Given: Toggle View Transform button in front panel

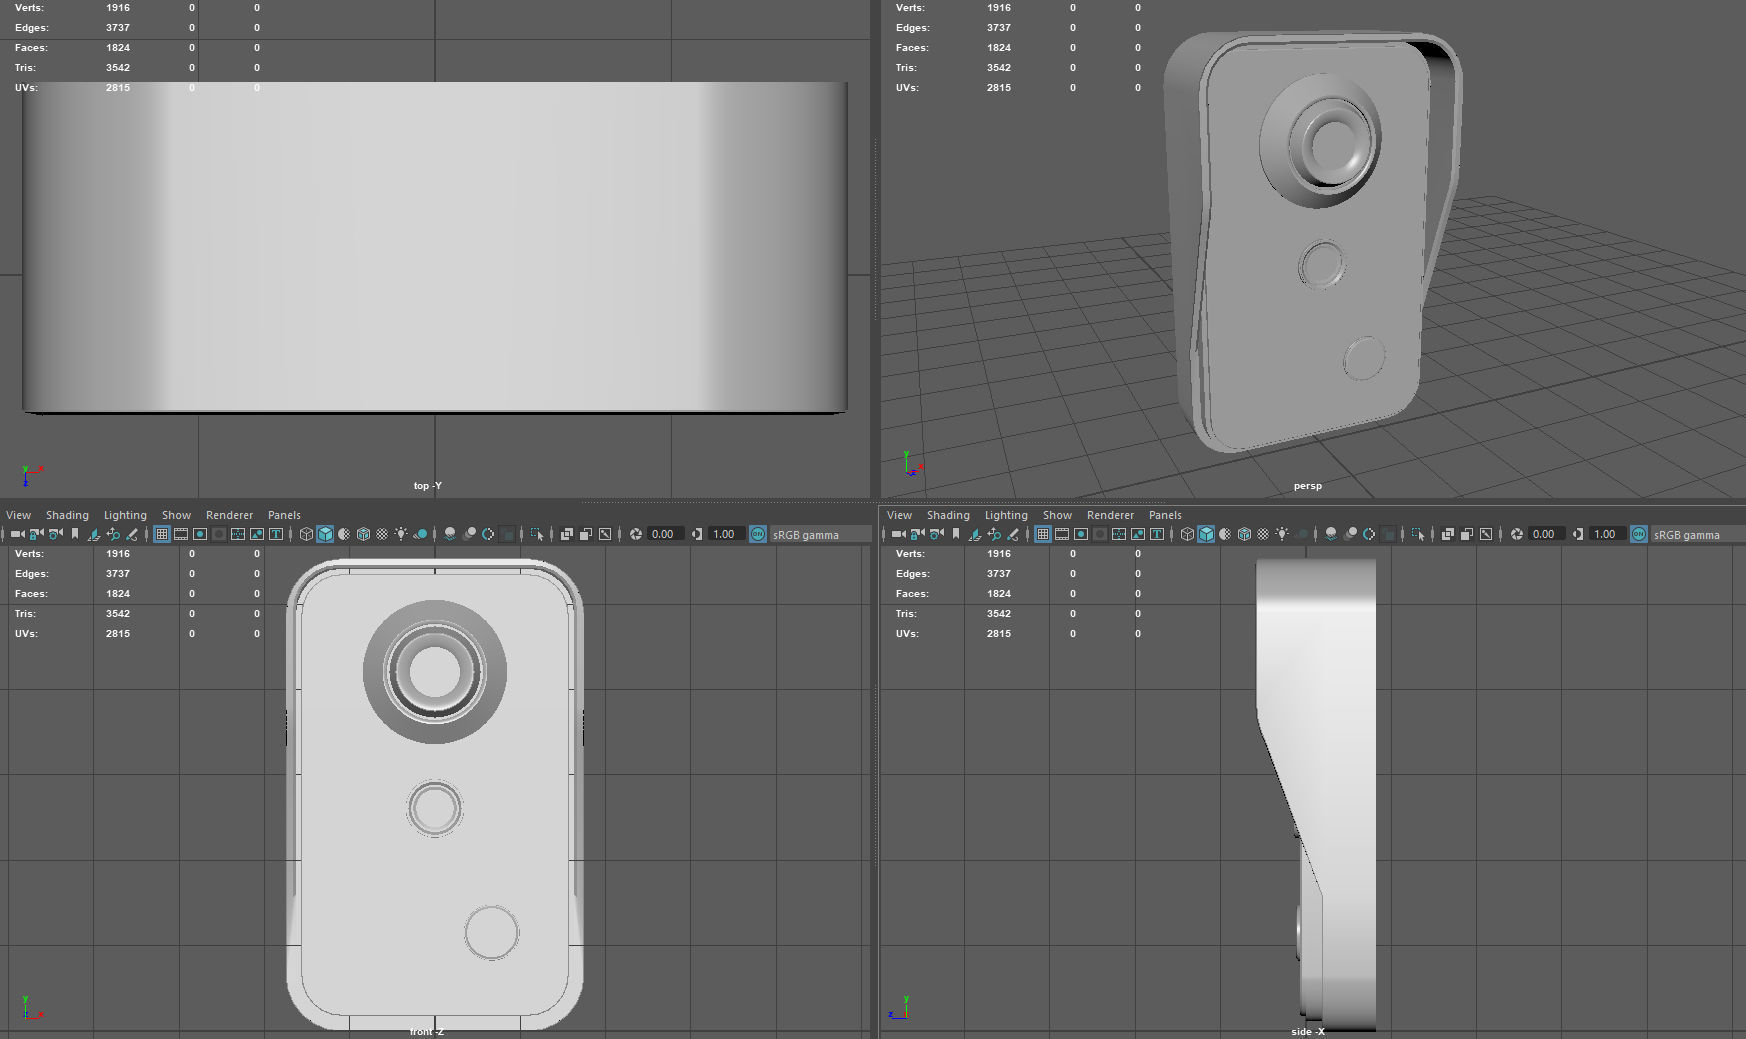Looking at the screenshot, I should pos(758,534).
